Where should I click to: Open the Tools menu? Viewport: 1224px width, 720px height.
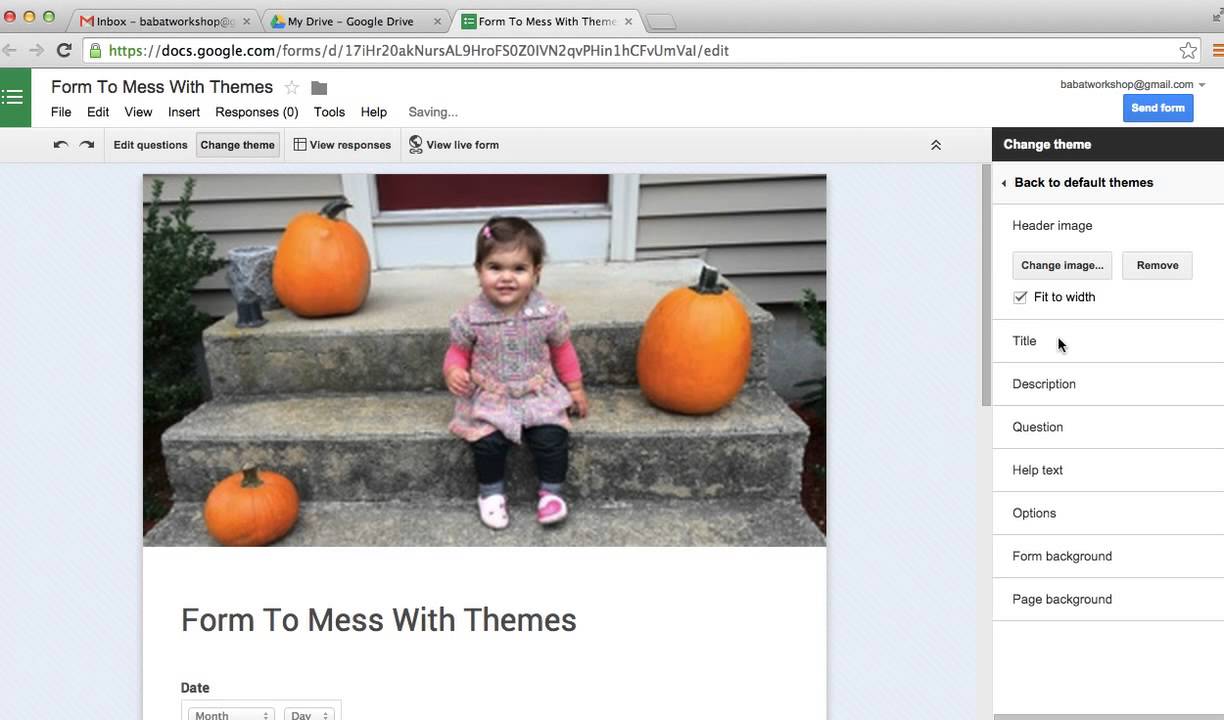coord(329,112)
